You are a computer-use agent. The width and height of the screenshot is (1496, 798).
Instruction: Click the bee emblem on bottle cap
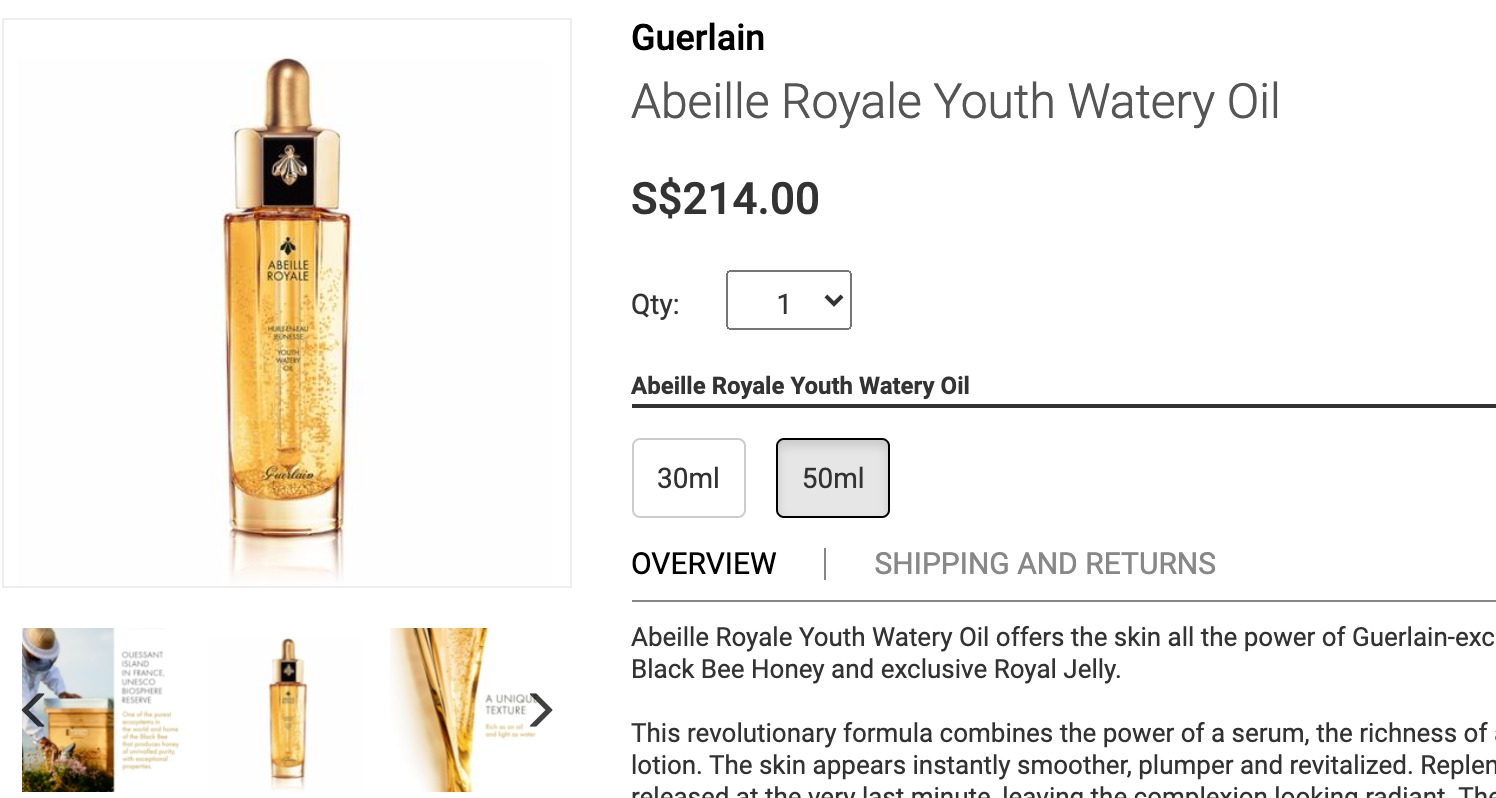(x=288, y=165)
